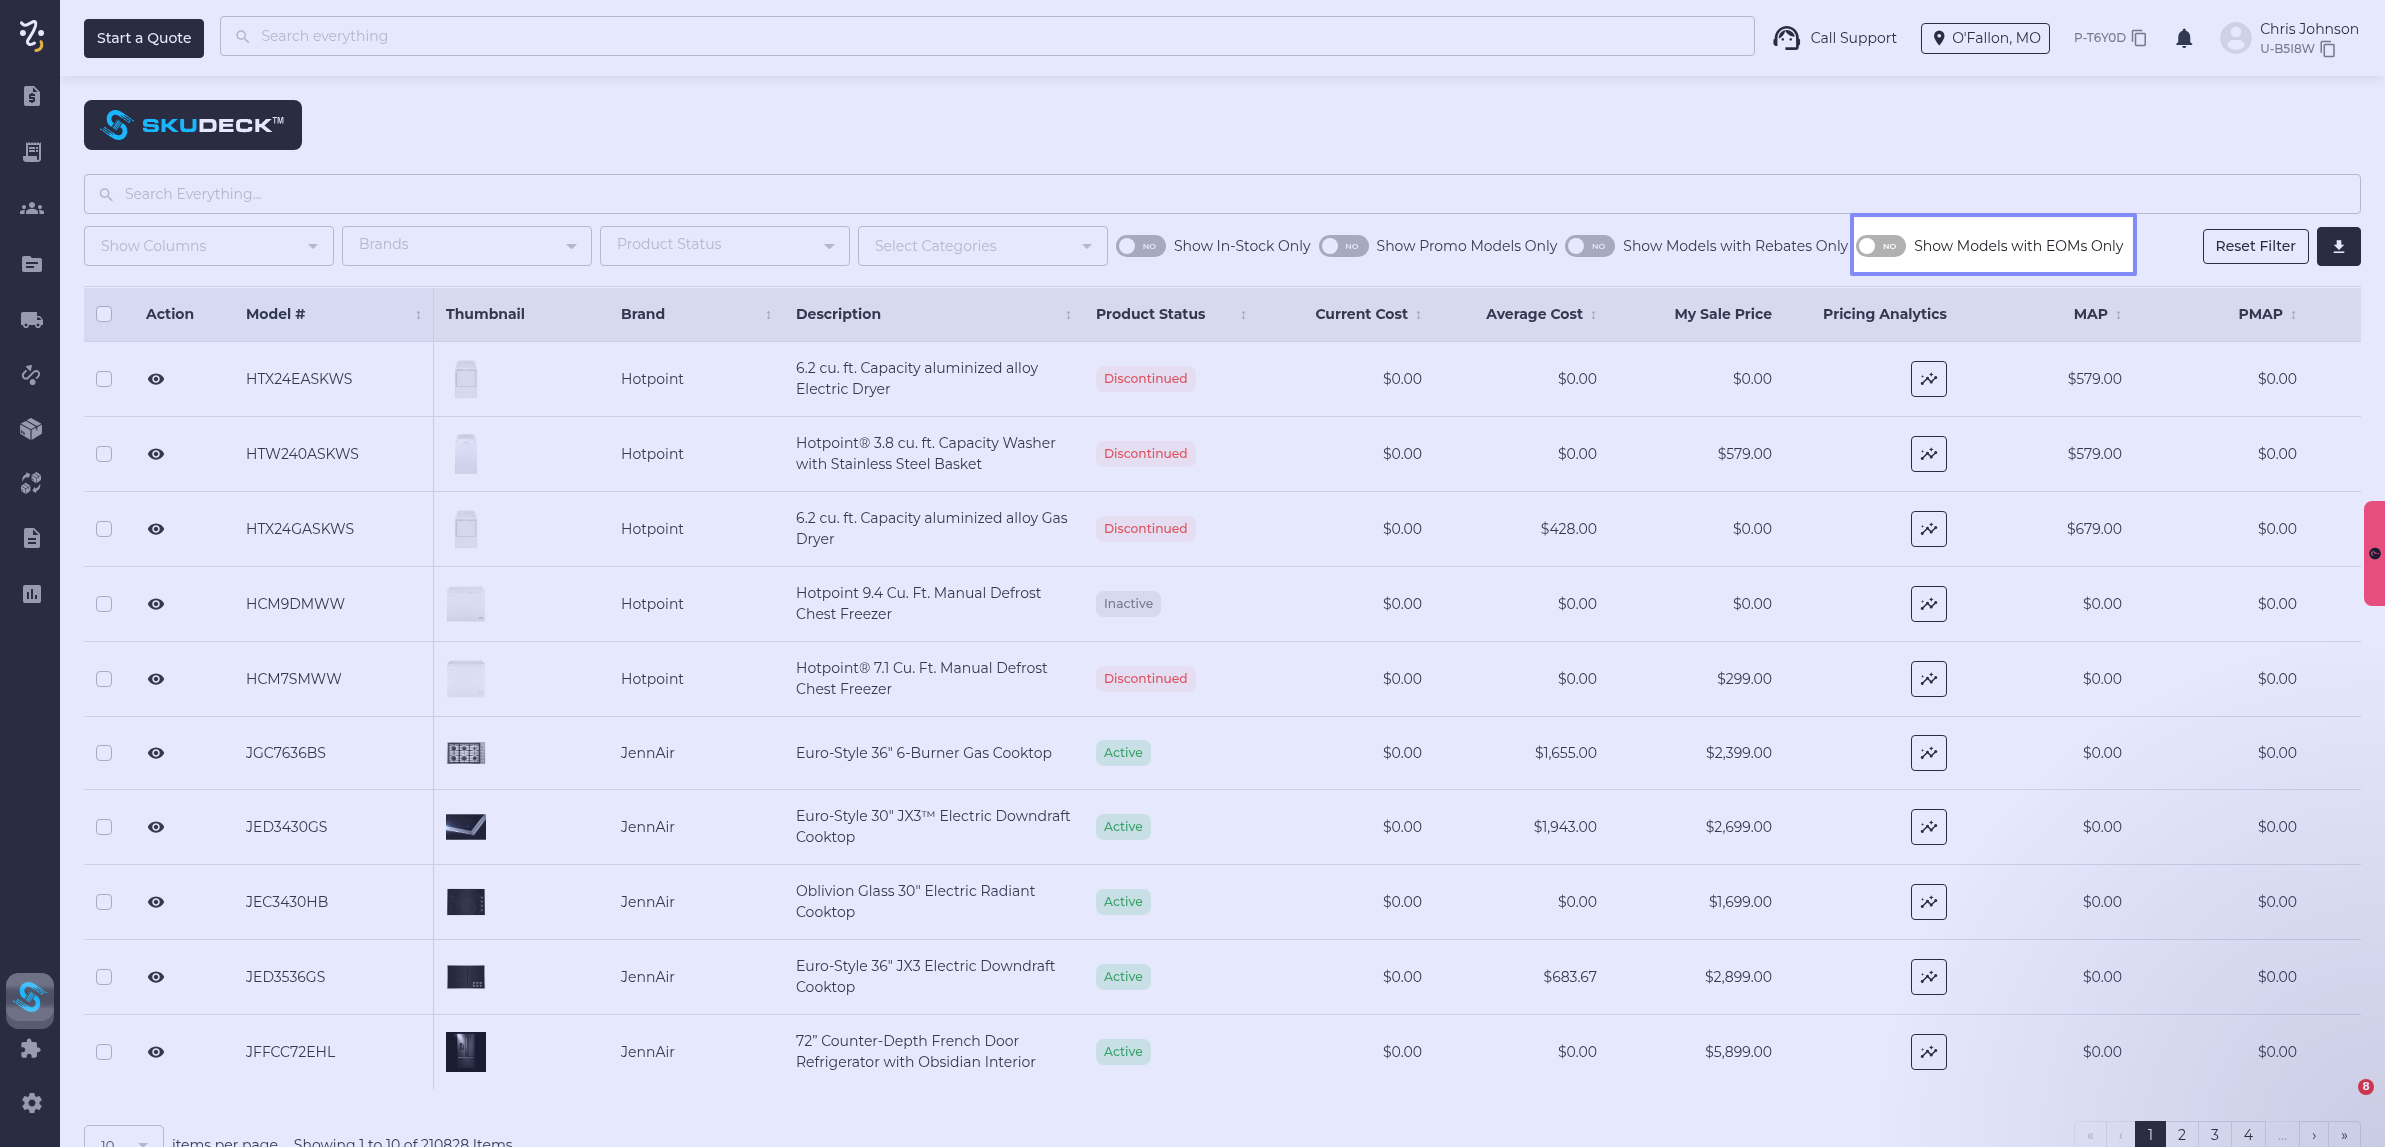
Task: Copy the P-T6Y0D code icon
Action: 2139,38
